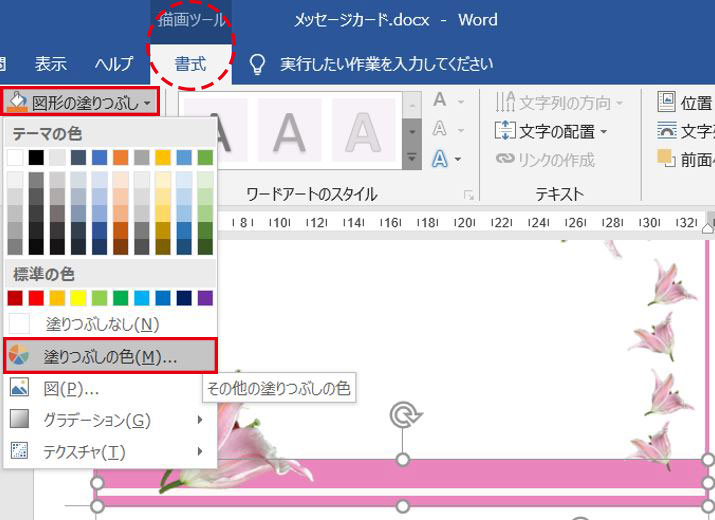
Task: Click the Text Fill A icon
Action: [440, 100]
